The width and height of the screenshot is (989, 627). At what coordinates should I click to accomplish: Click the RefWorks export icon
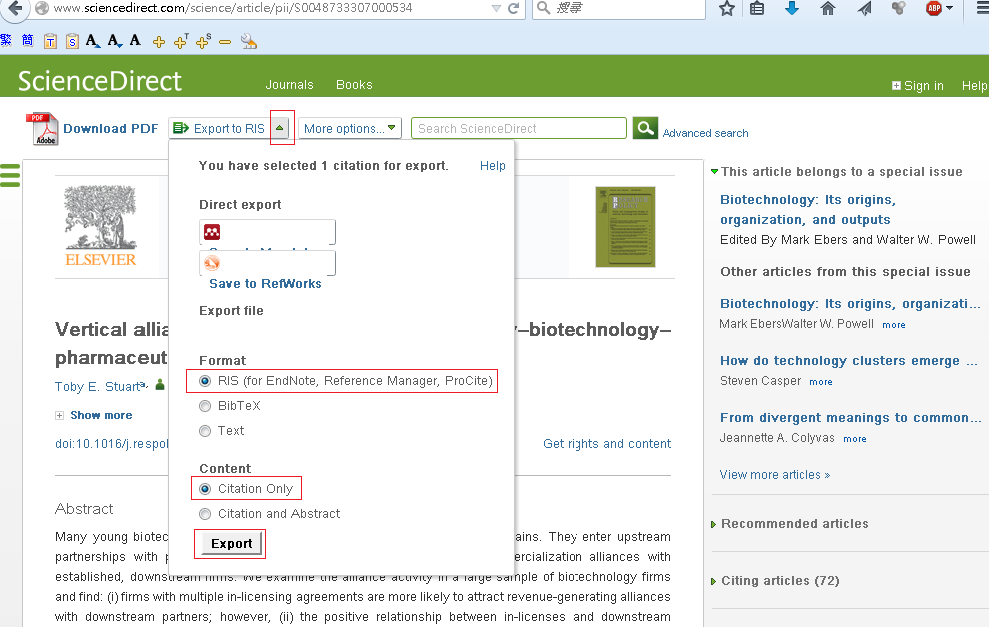click(x=212, y=262)
